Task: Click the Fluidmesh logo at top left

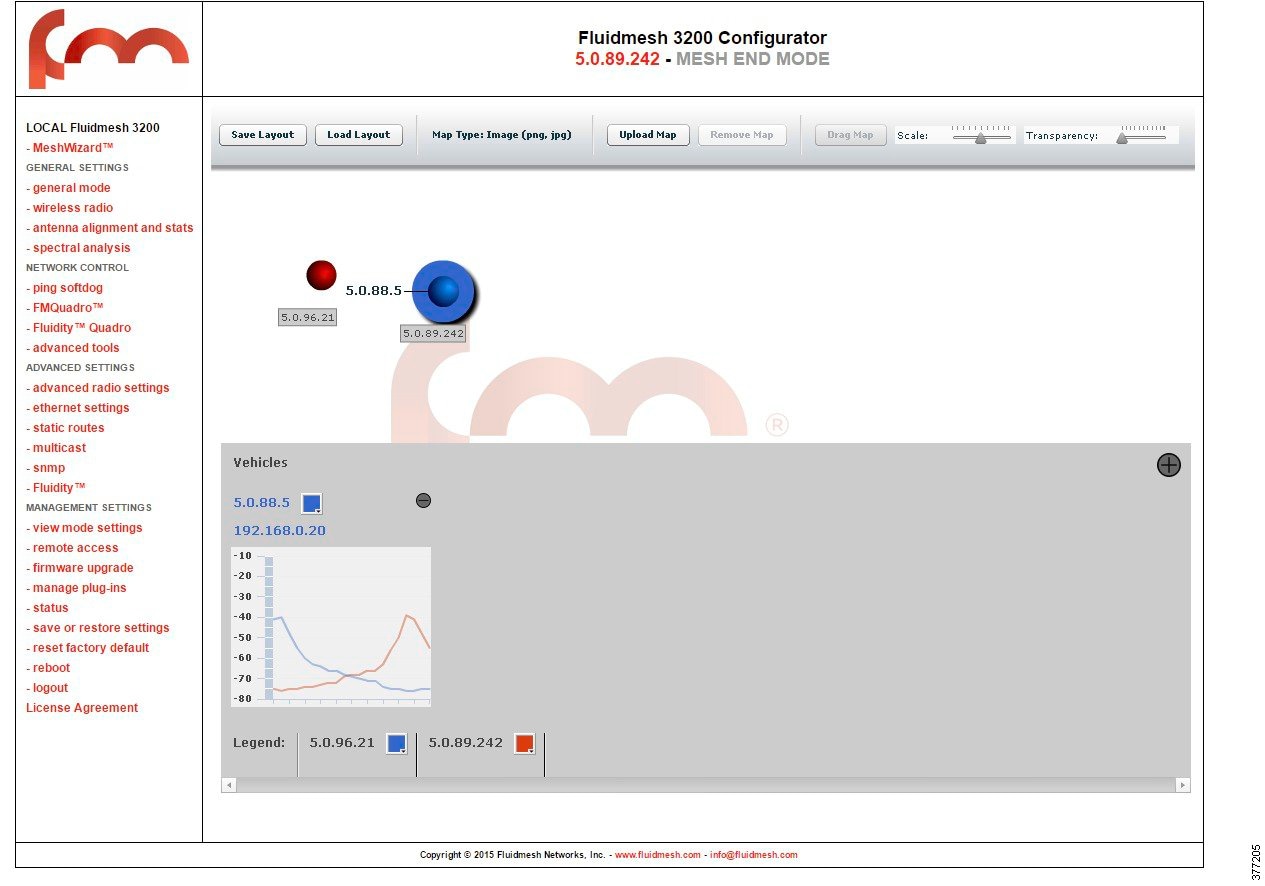Action: [x=108, y=49]
